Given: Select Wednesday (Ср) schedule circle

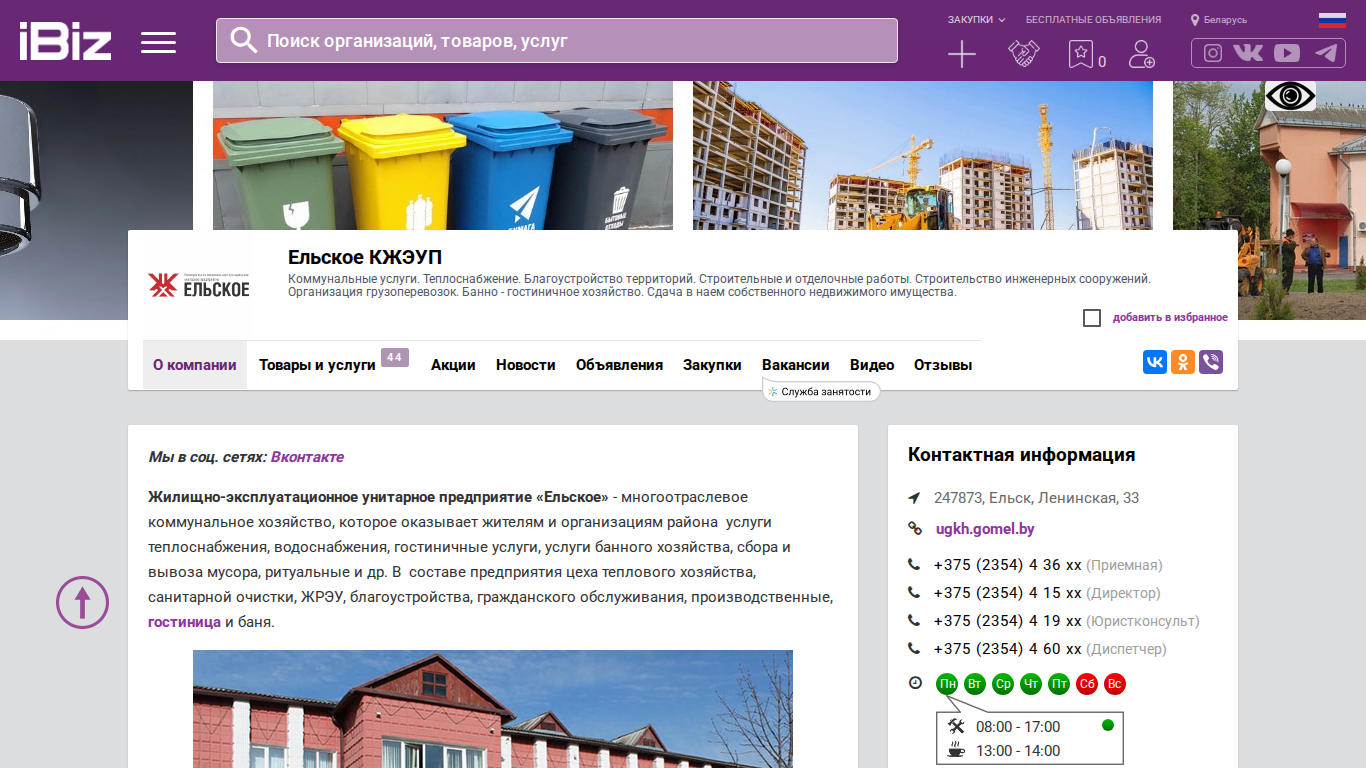Looking at the screenshot, I should click(1003, 684).
